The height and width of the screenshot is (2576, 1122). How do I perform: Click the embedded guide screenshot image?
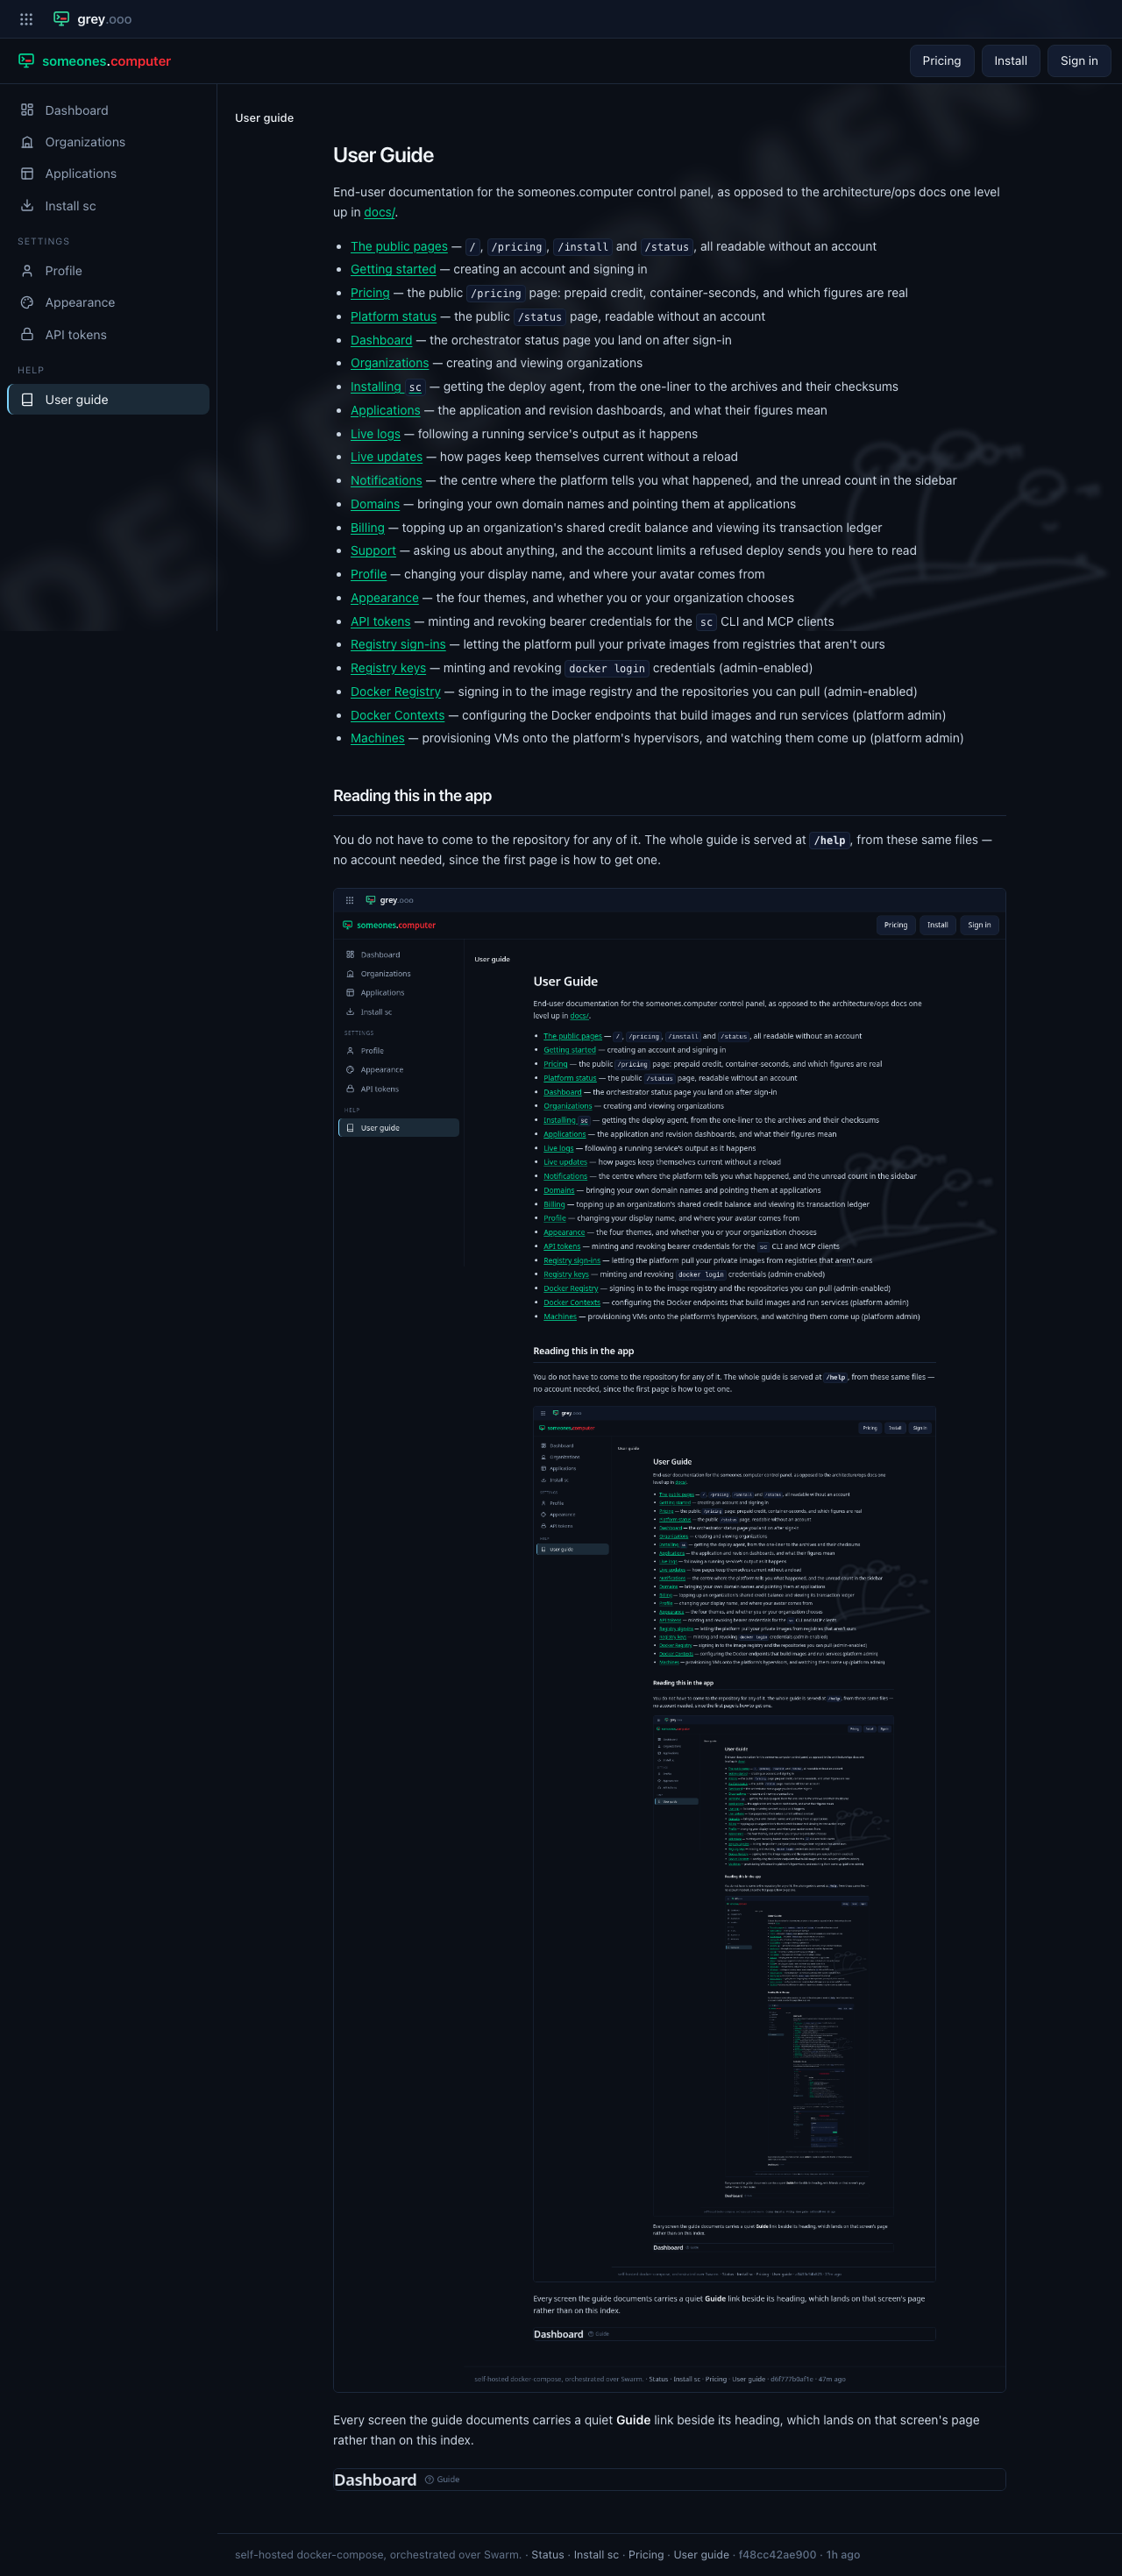pyautogui.click(x=669, y=1640)
